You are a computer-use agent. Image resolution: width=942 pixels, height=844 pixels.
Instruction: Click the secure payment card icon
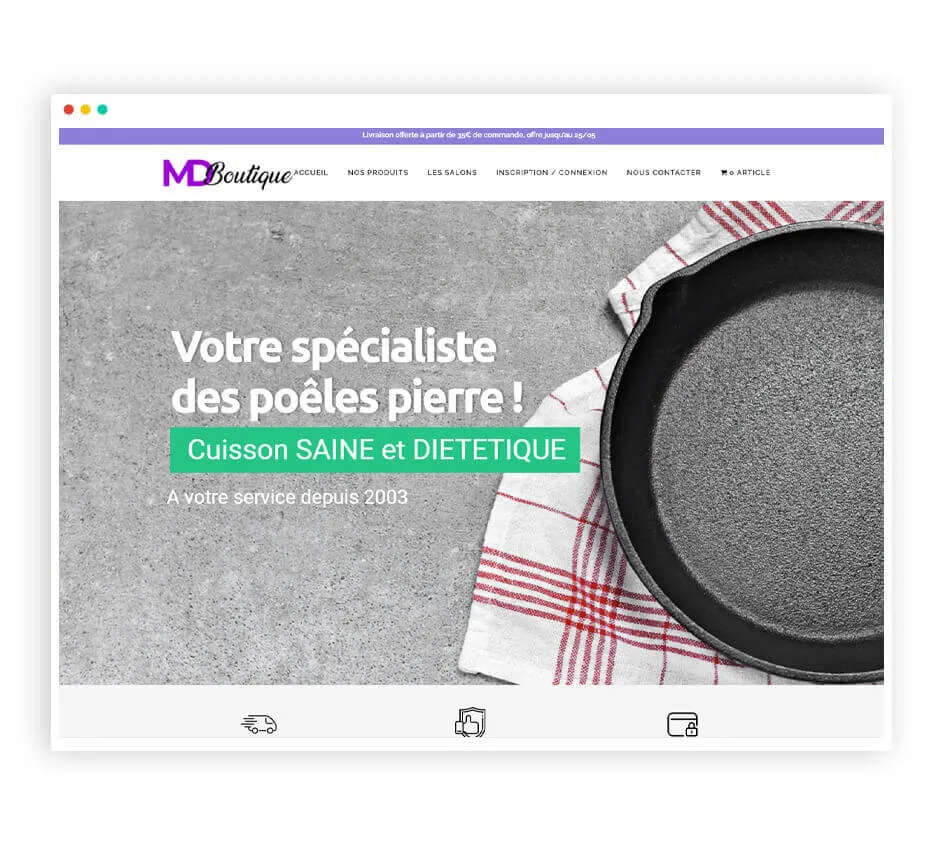(682, 724)
